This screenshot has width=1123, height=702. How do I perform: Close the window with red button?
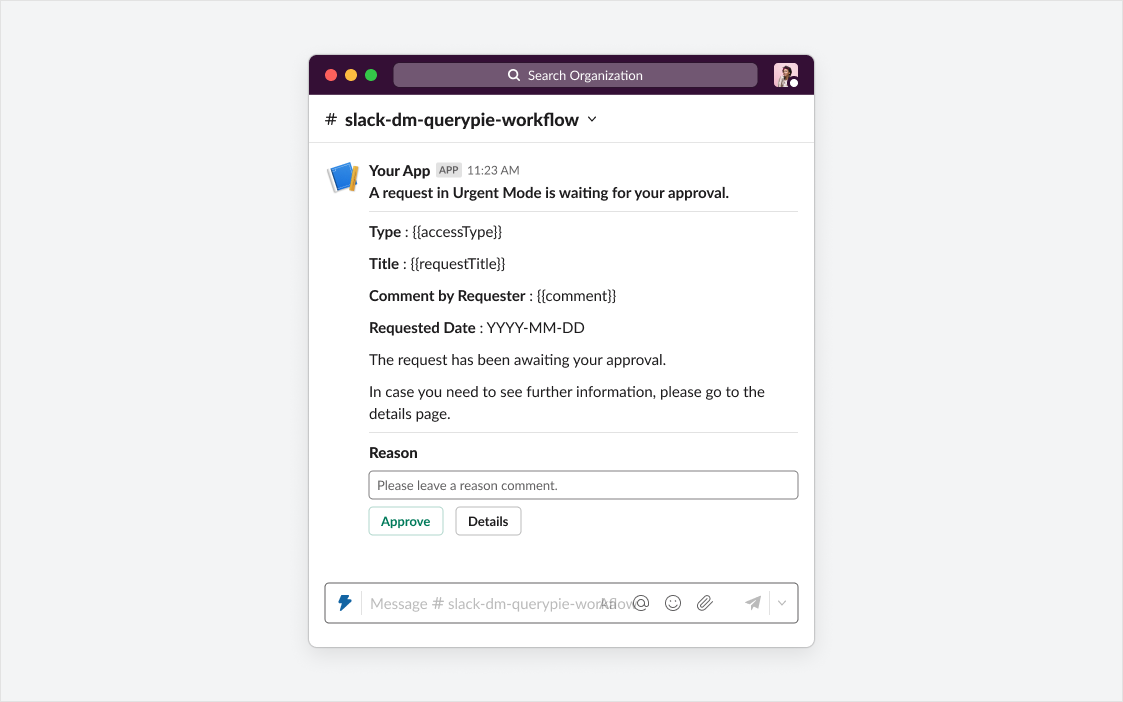tap(331, 75)
